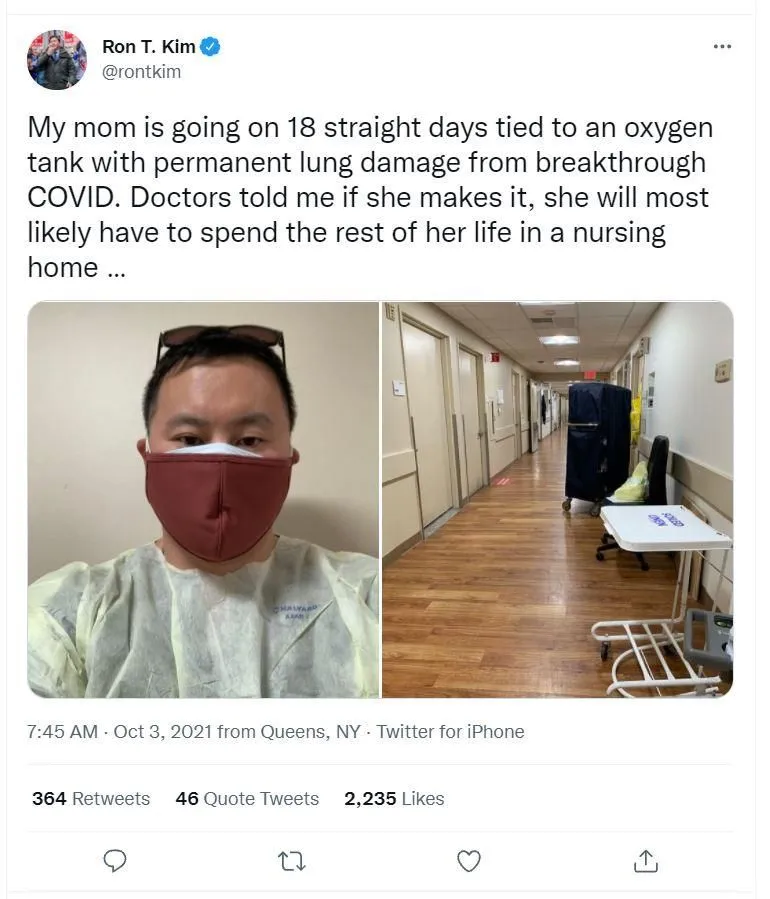Viewport: 770px width, 899px height.
Task: Click the retweet arrows icon
Action: 291,861
